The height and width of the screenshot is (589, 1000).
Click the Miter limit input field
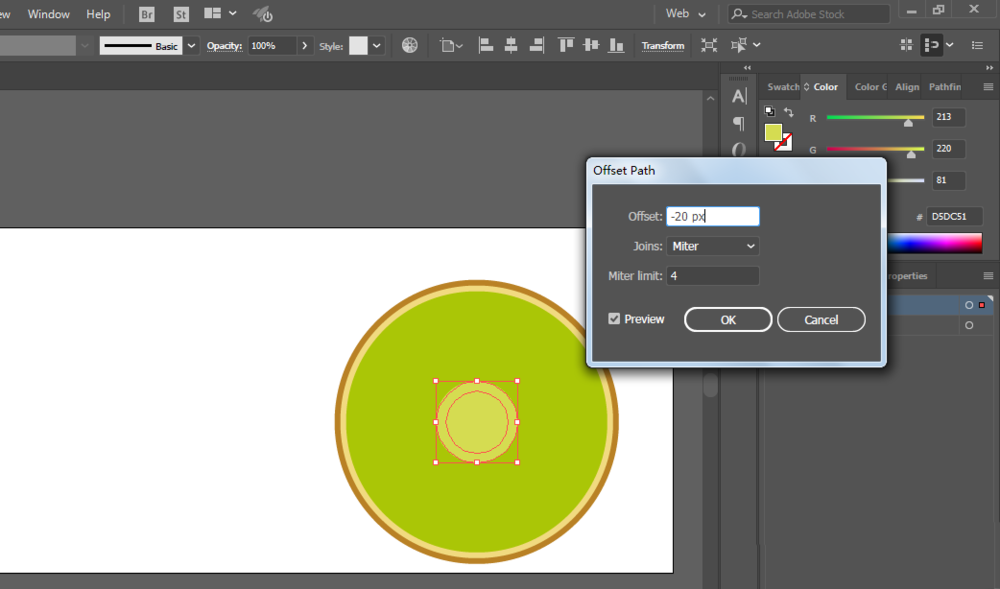[712, 276]
